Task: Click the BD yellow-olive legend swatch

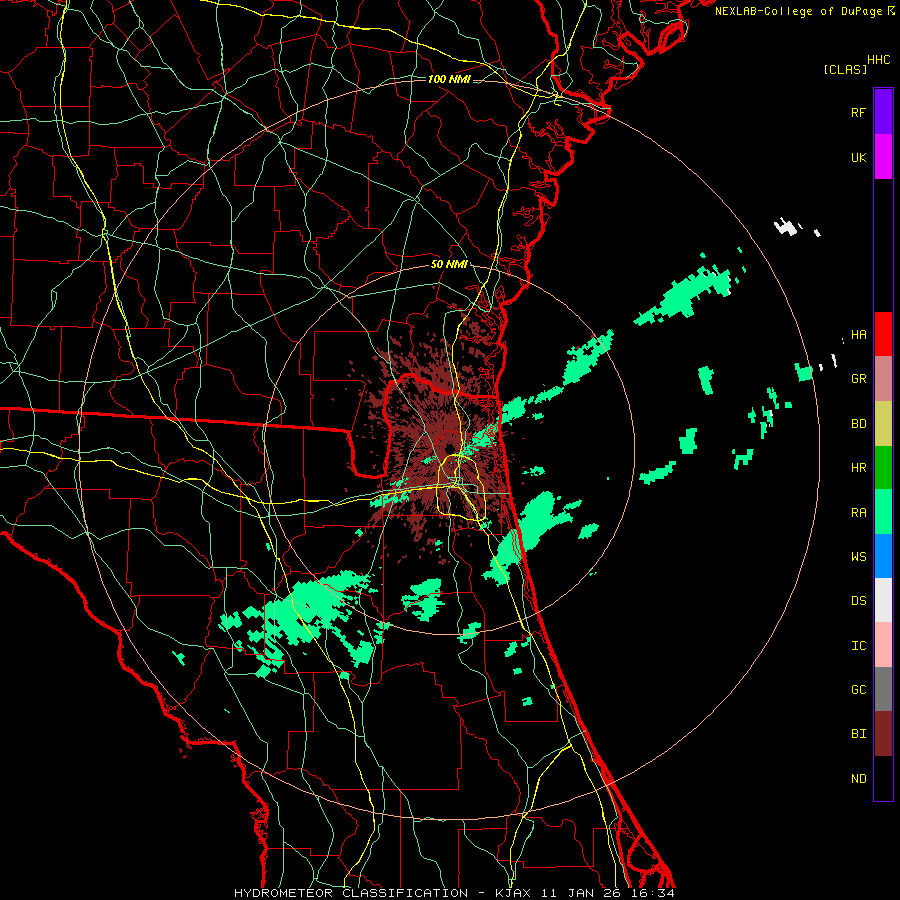Action: coord(883,424)
